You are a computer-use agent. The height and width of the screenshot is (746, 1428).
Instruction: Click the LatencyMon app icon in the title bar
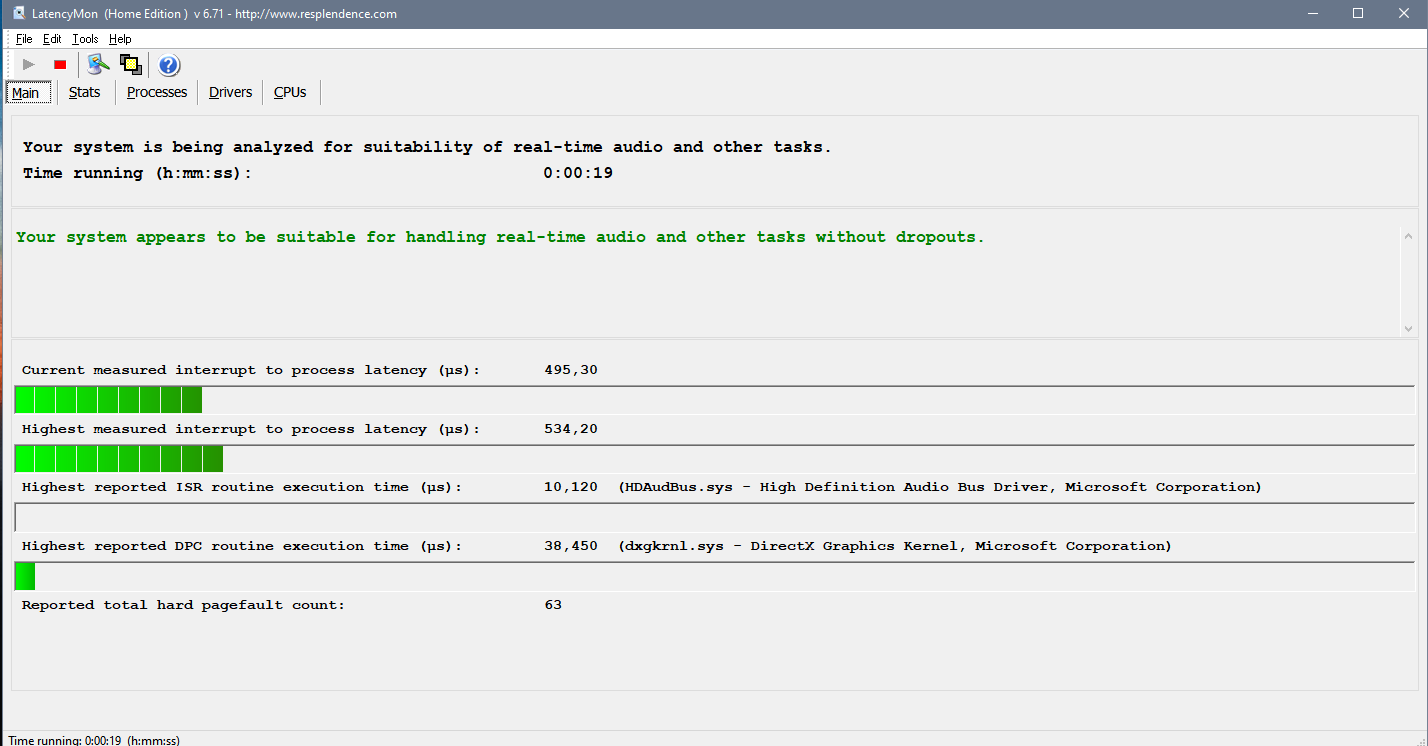coord(18,14)
